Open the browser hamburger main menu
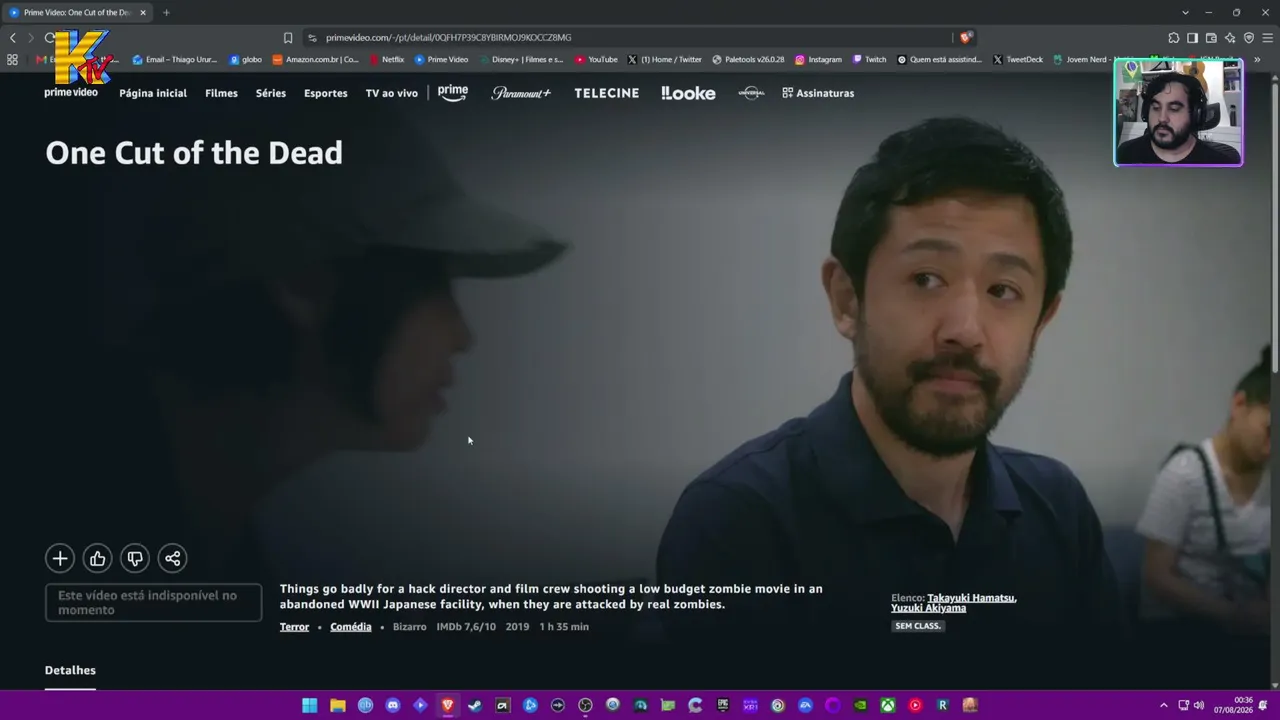 pyautogui.click(x=1268, y=38)
